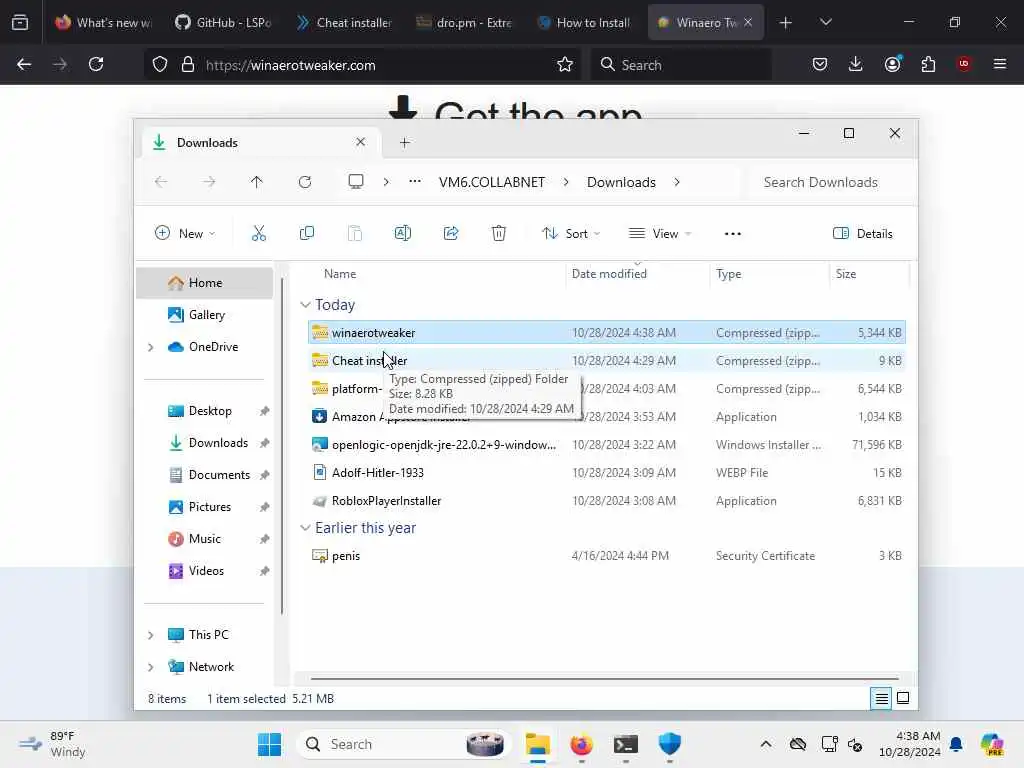Viewport: 1024px width, 768px height.
Task: Click the PC monitor icon in address bar
Action: 356,182
